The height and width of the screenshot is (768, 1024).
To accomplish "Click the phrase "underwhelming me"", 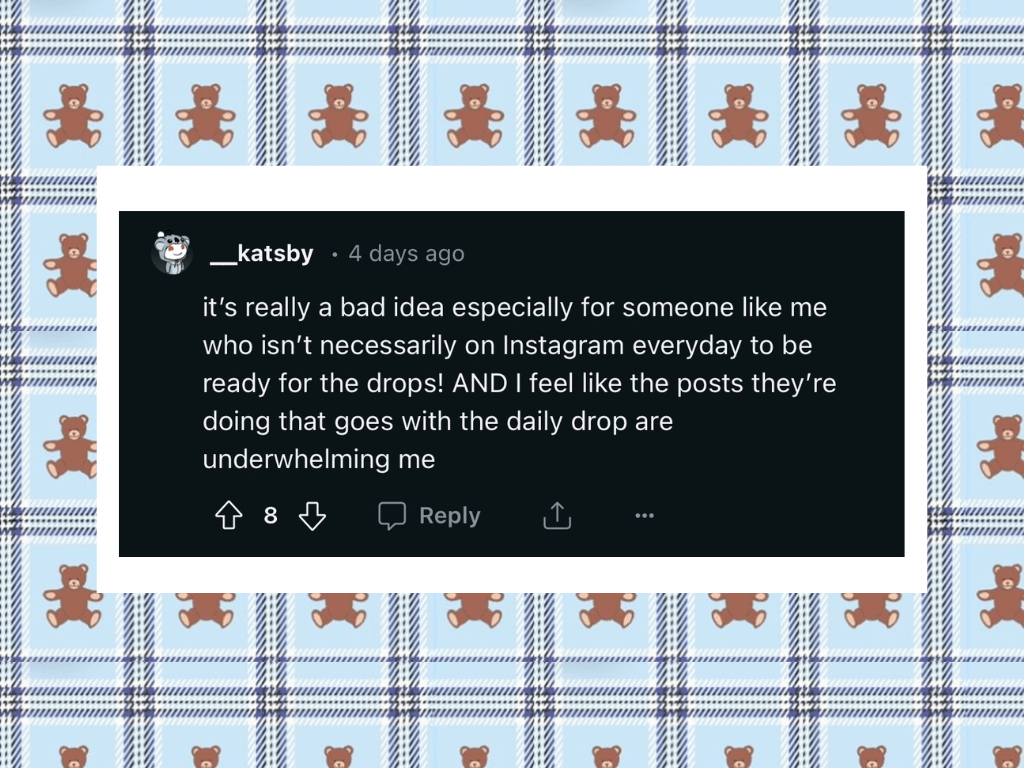I will (319, 460).
